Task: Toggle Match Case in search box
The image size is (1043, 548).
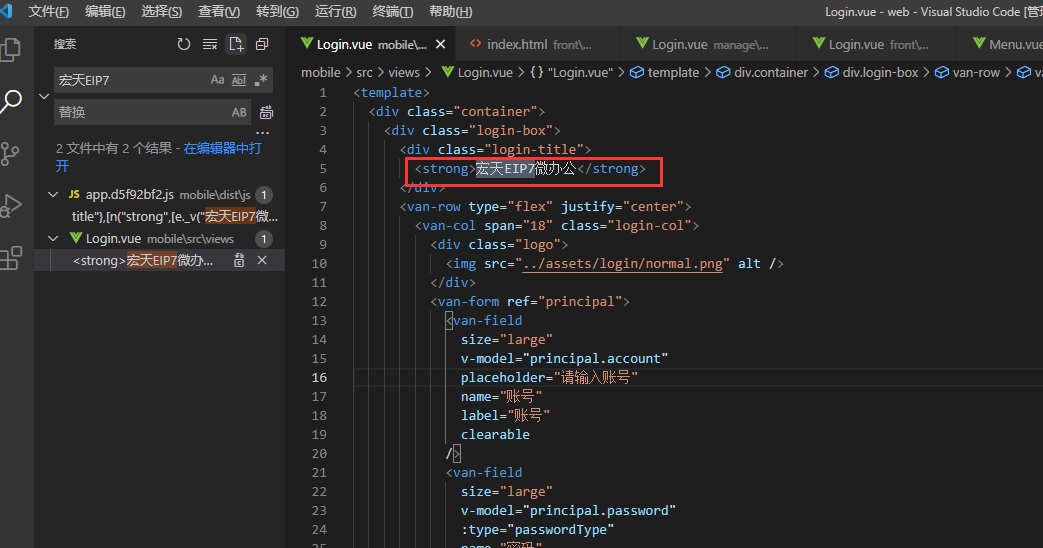Action: tap(217, 80)
